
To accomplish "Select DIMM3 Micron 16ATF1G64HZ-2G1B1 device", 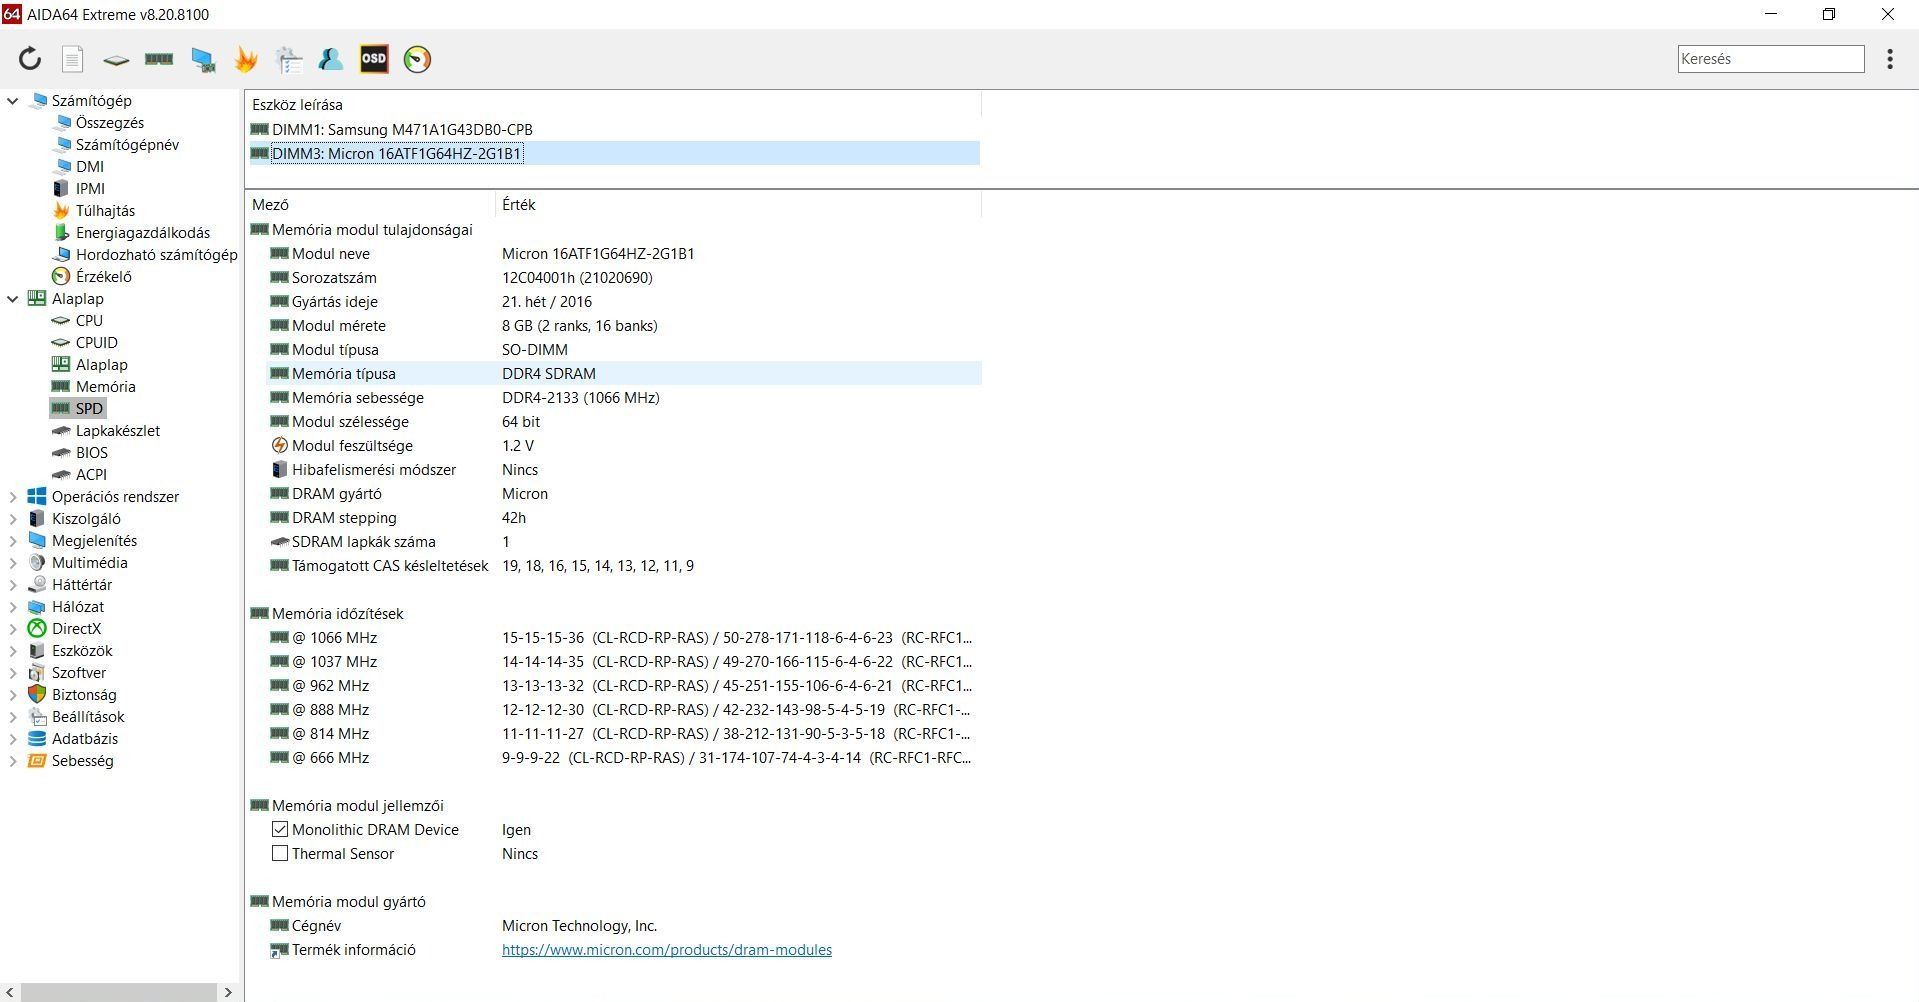I will 396,154.
